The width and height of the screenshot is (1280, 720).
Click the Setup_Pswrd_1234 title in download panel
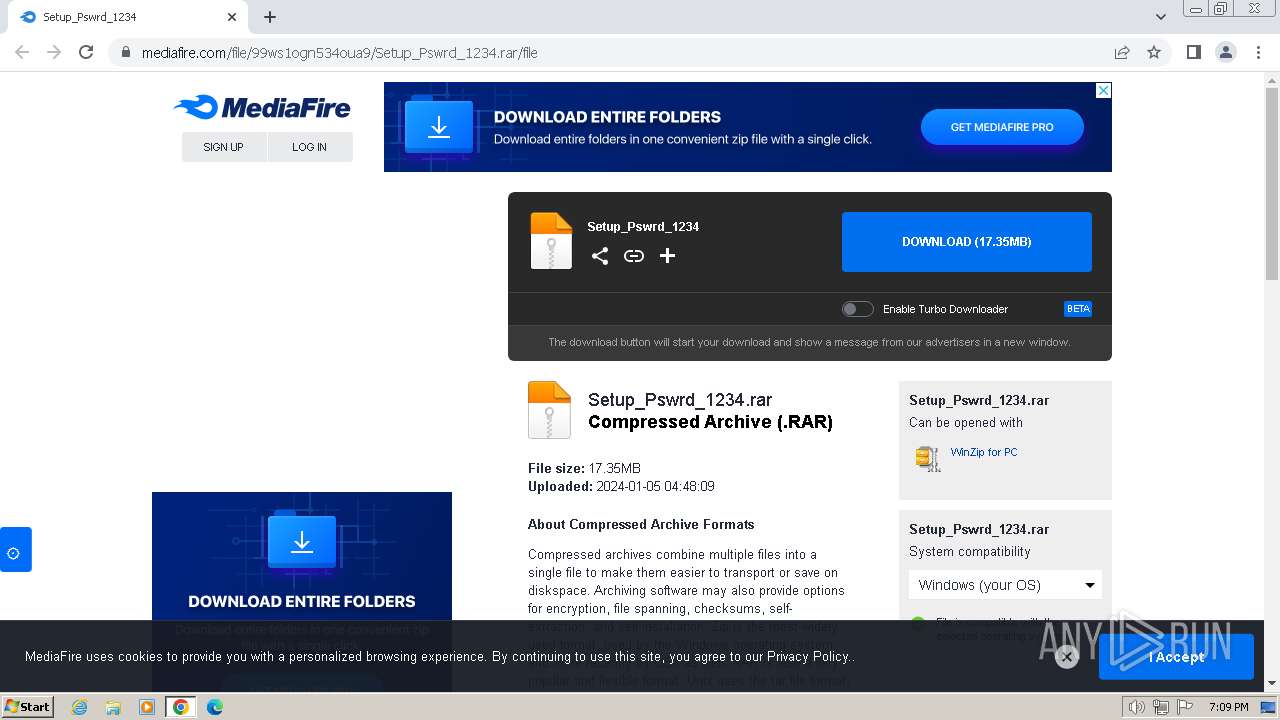click(x=643, y=227)
